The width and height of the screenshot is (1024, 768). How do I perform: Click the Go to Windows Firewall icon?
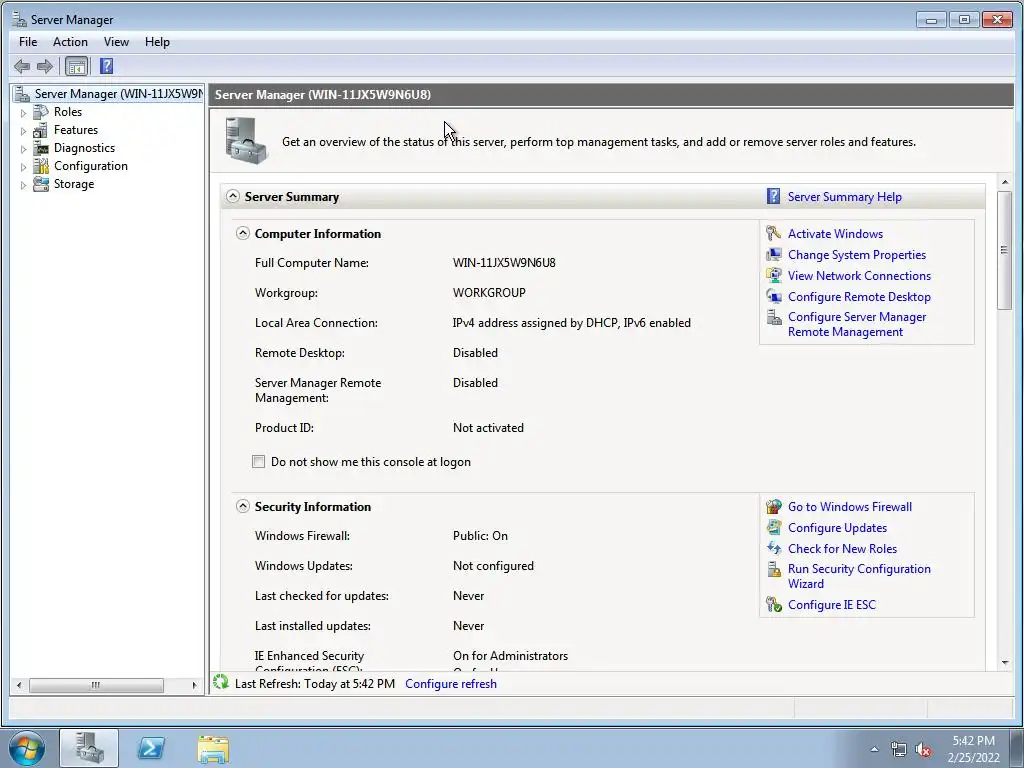coord(774,506)
